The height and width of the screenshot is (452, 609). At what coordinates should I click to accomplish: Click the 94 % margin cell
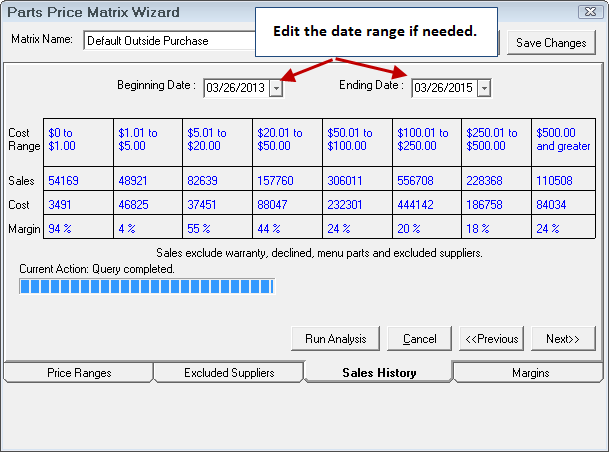77,227
